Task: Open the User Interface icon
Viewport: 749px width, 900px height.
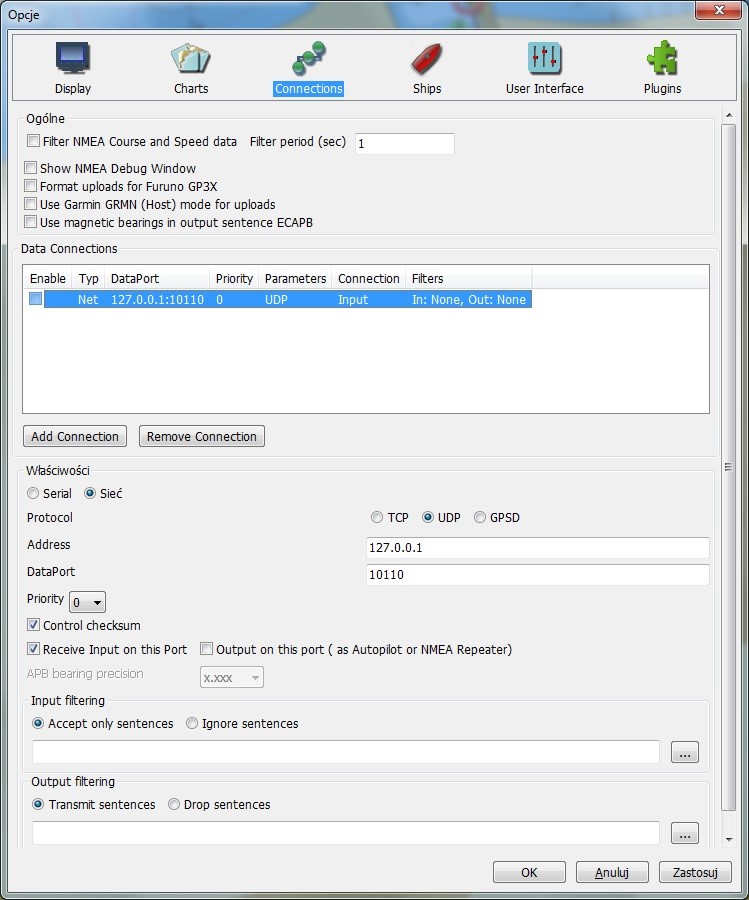Action: (544, 60)
